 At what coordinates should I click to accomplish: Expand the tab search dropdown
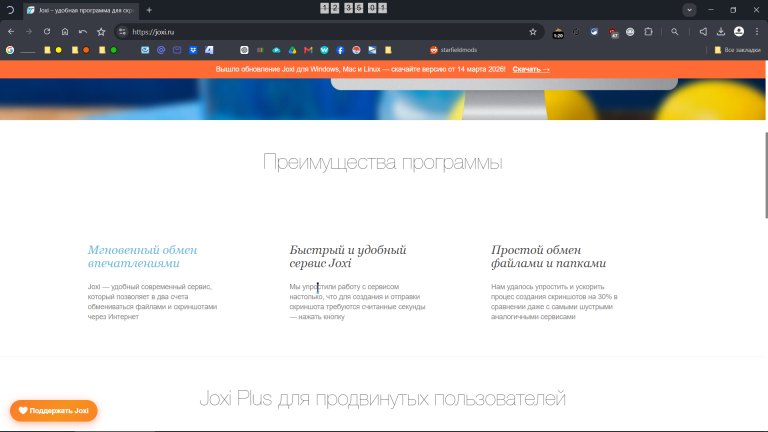click(x=689, y=10)
